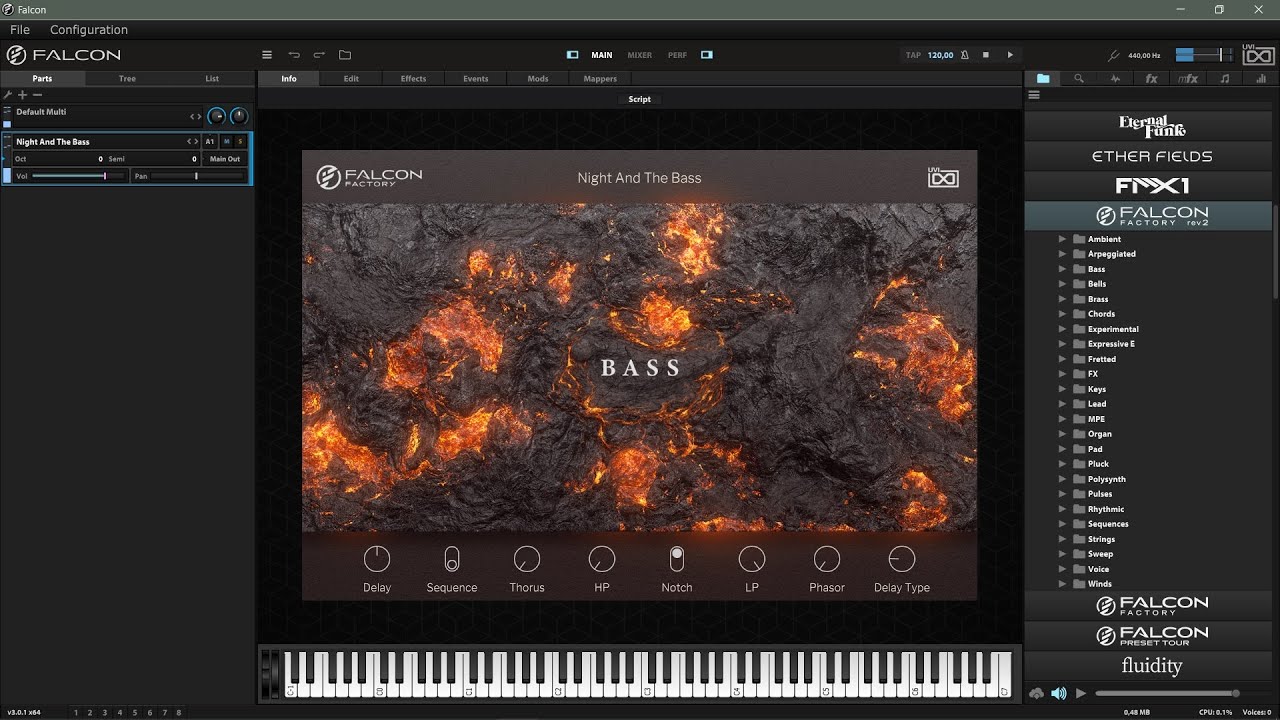Toggle the Sequence switch
Viewport: 1280px width, 720px height.
(452, 559)
